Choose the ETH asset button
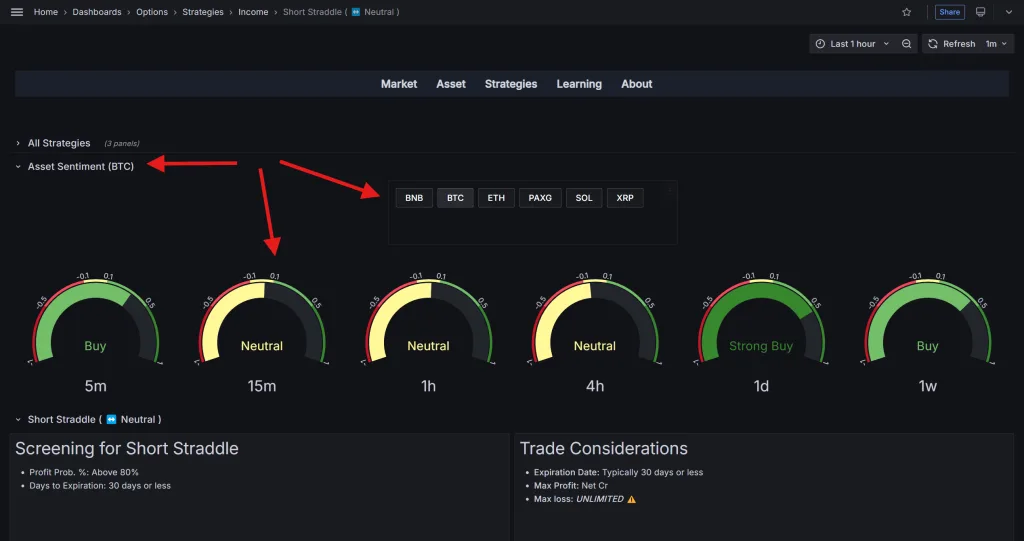The height and width of the screenshot is (541, 1024). [496, 198]
